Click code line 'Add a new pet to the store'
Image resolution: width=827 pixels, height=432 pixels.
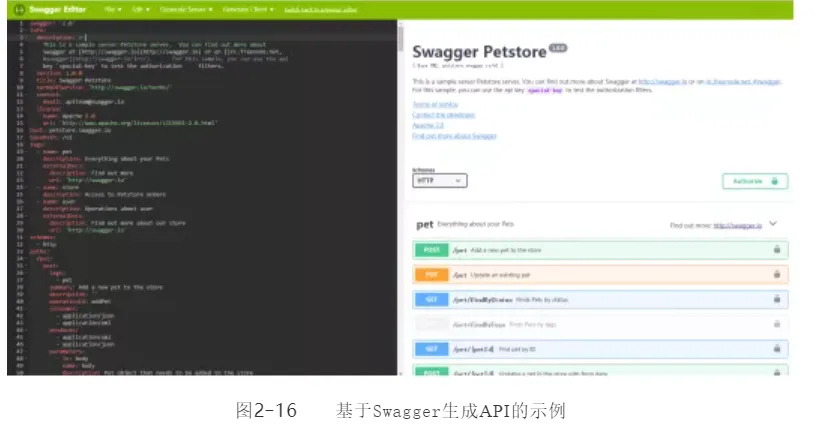coord(106,287)
